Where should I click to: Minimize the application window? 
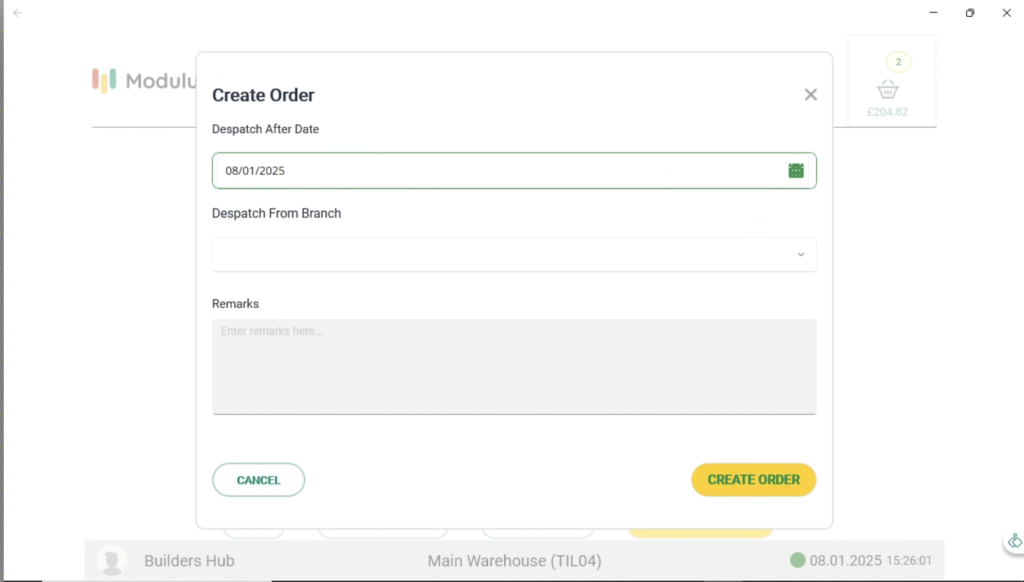[933, 13]
